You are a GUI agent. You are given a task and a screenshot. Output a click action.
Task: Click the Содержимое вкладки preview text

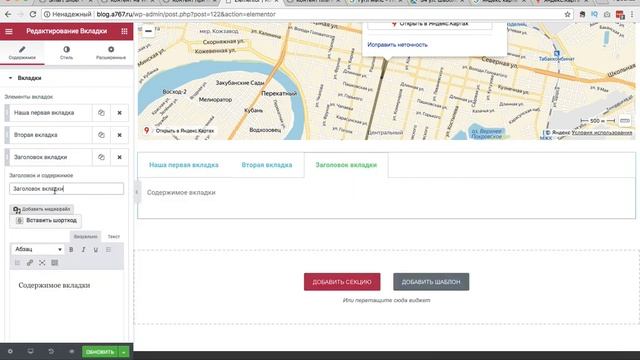pos(181,192)
